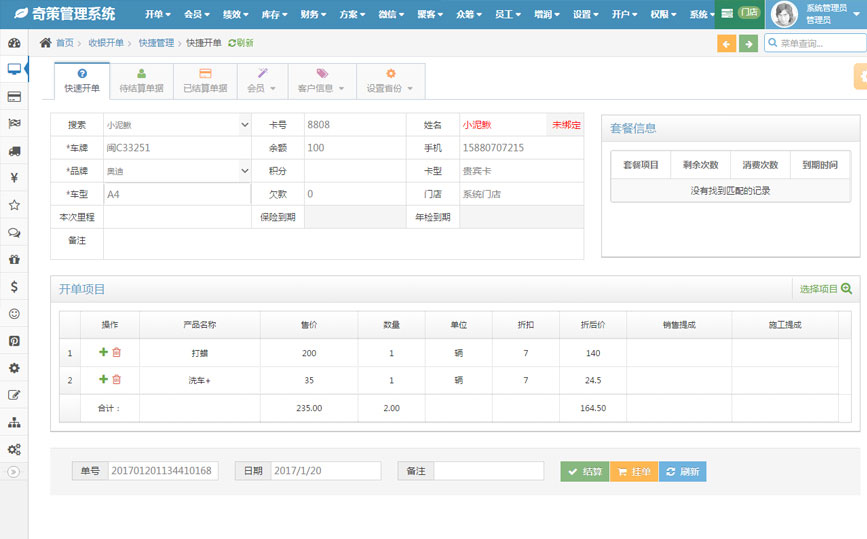Click the green plus icon in row 1

102,353
